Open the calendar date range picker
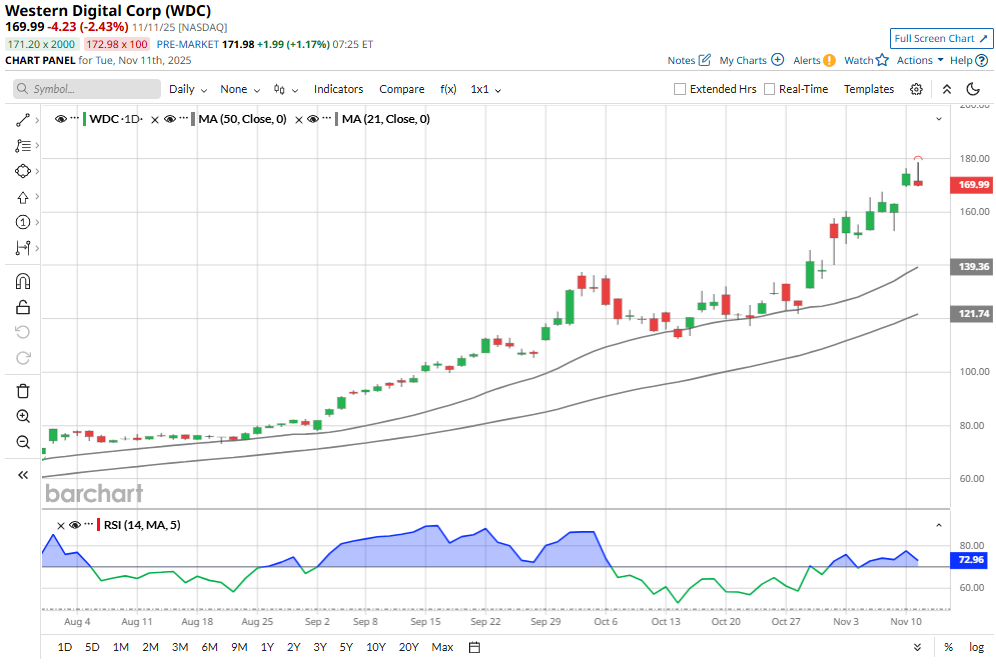 475,647
